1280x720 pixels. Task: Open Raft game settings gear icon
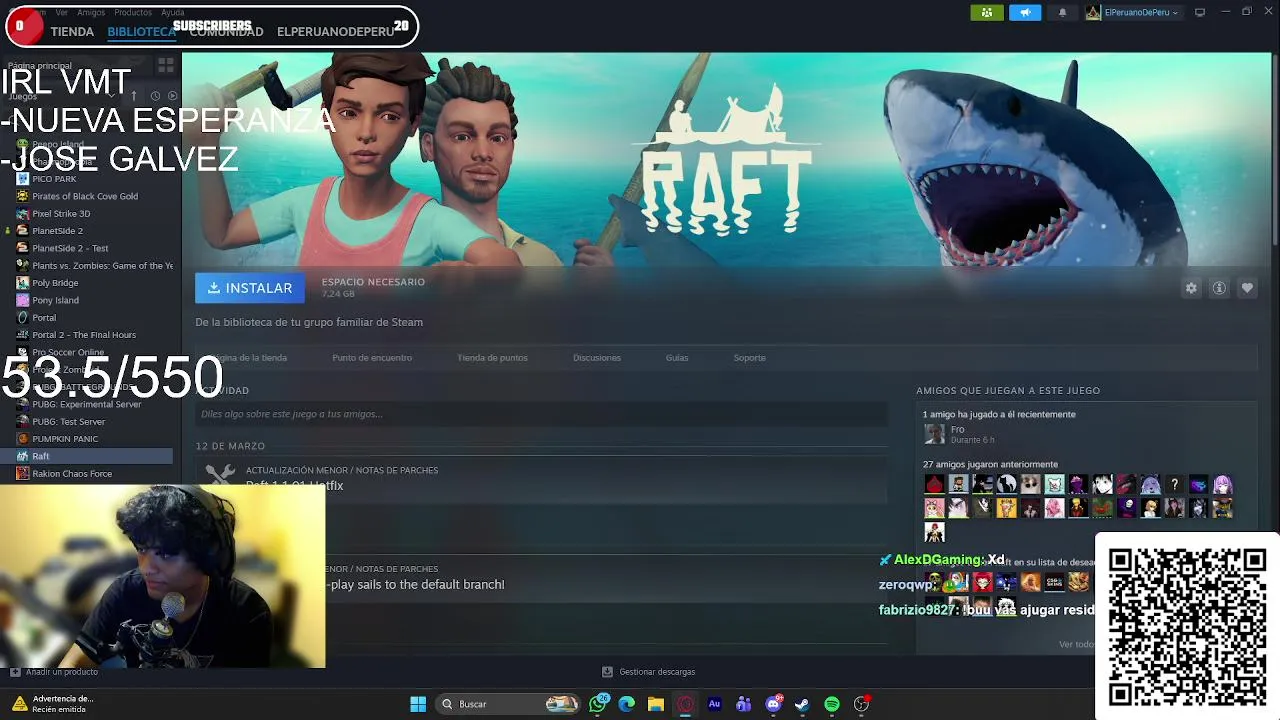[1191, 288]
